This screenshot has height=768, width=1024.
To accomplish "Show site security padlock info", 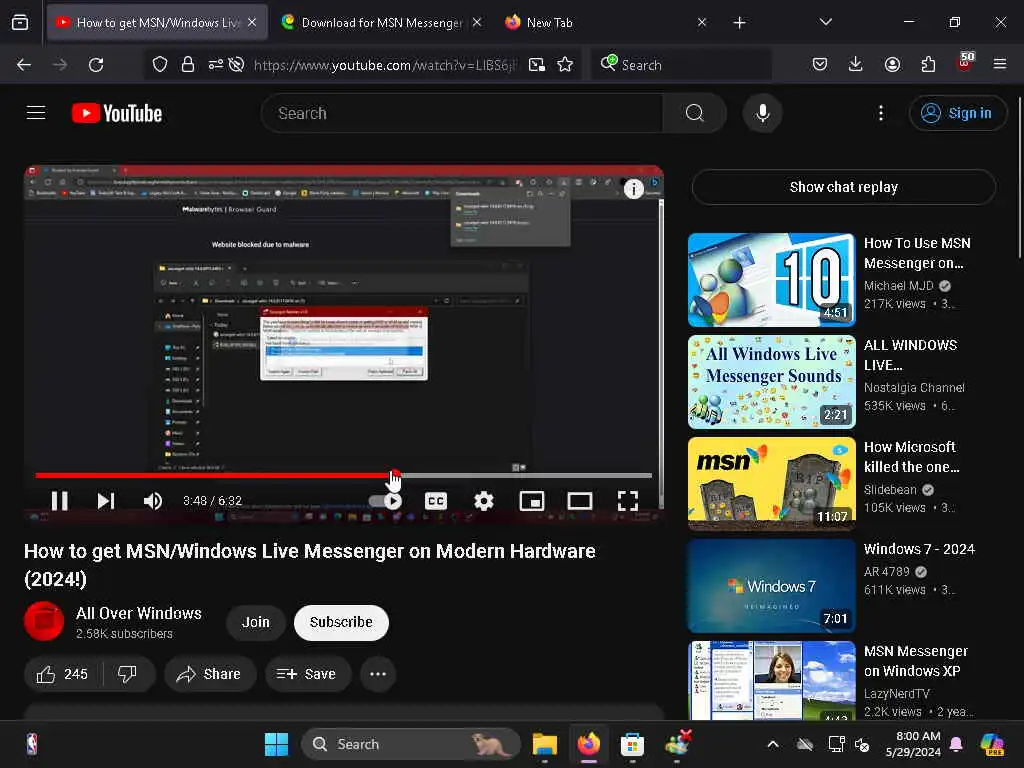I will click(x=188, y=65).
